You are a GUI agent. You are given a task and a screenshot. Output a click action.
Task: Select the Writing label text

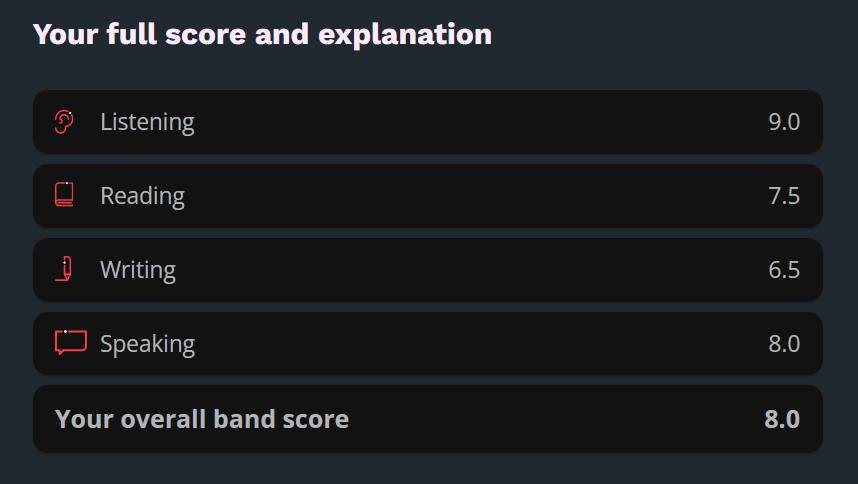tap(138, 270)
